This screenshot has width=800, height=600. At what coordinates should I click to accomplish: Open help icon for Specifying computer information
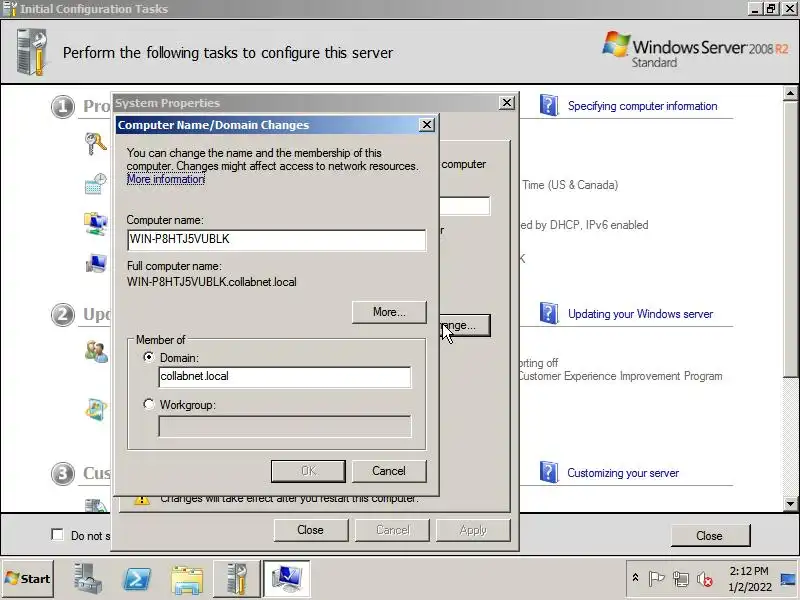pos(549,105)
